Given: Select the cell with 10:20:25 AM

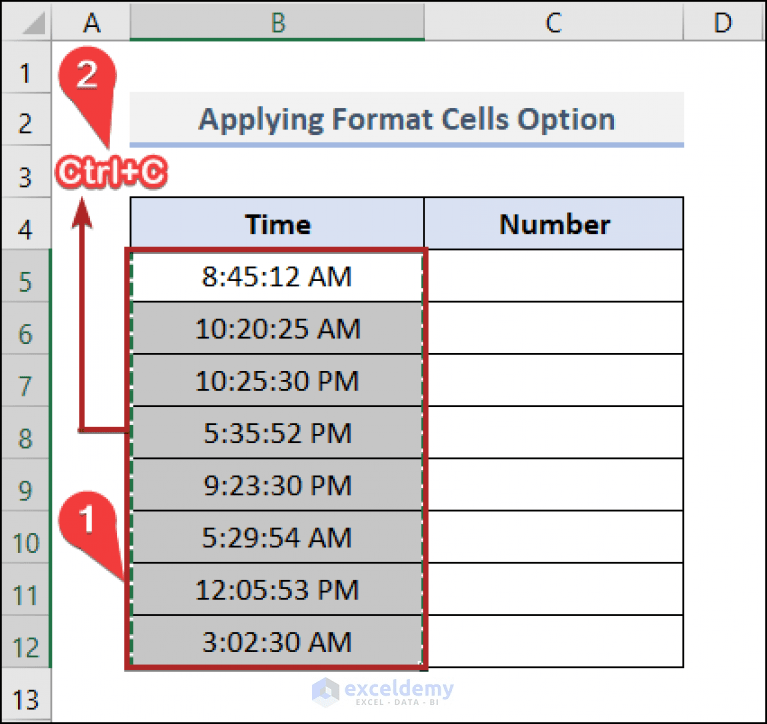Looking at the screenshot, I should [277, 328].
